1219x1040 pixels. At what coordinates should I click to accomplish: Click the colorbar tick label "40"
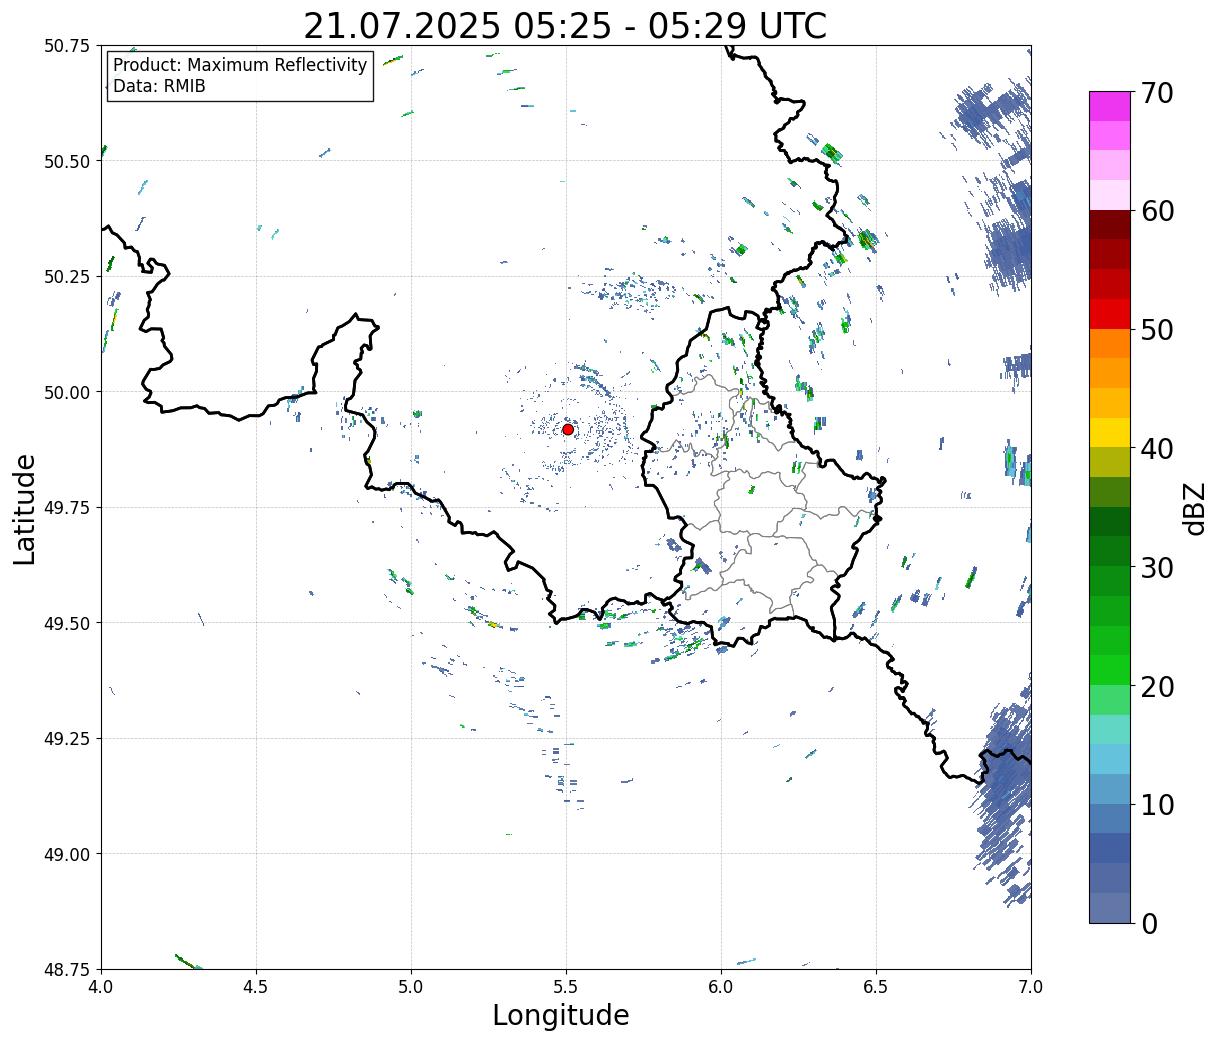click(1157, 448)
